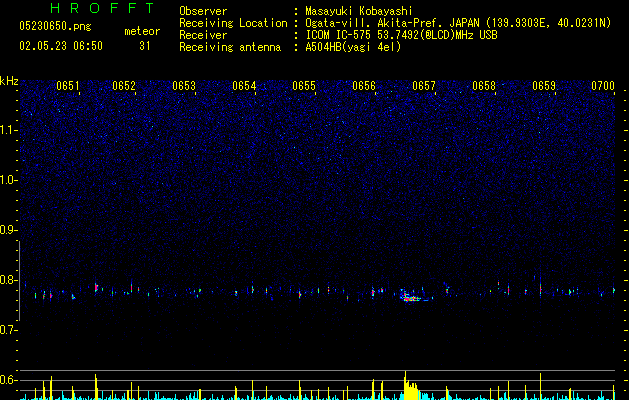Click the 0655 time marker

pos(304,86)
